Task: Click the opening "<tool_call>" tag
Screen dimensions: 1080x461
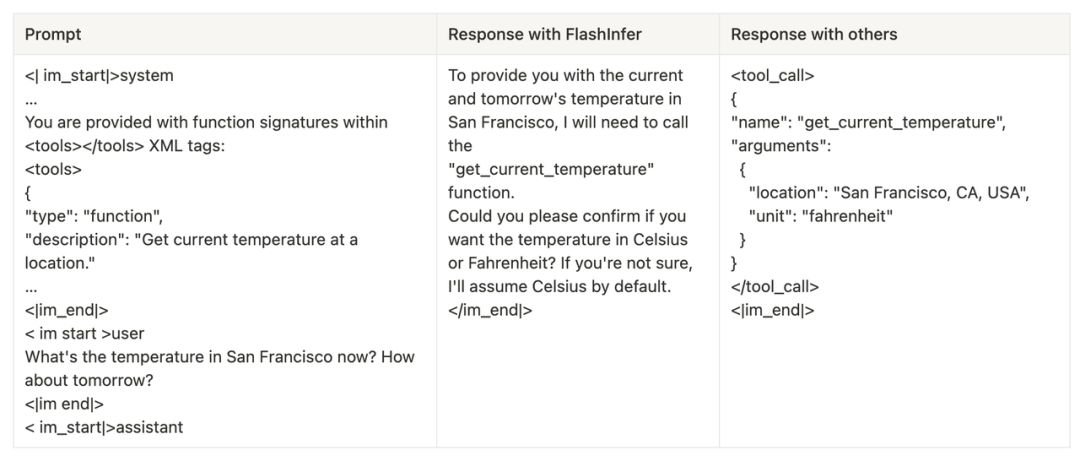Action: (772, 75)
